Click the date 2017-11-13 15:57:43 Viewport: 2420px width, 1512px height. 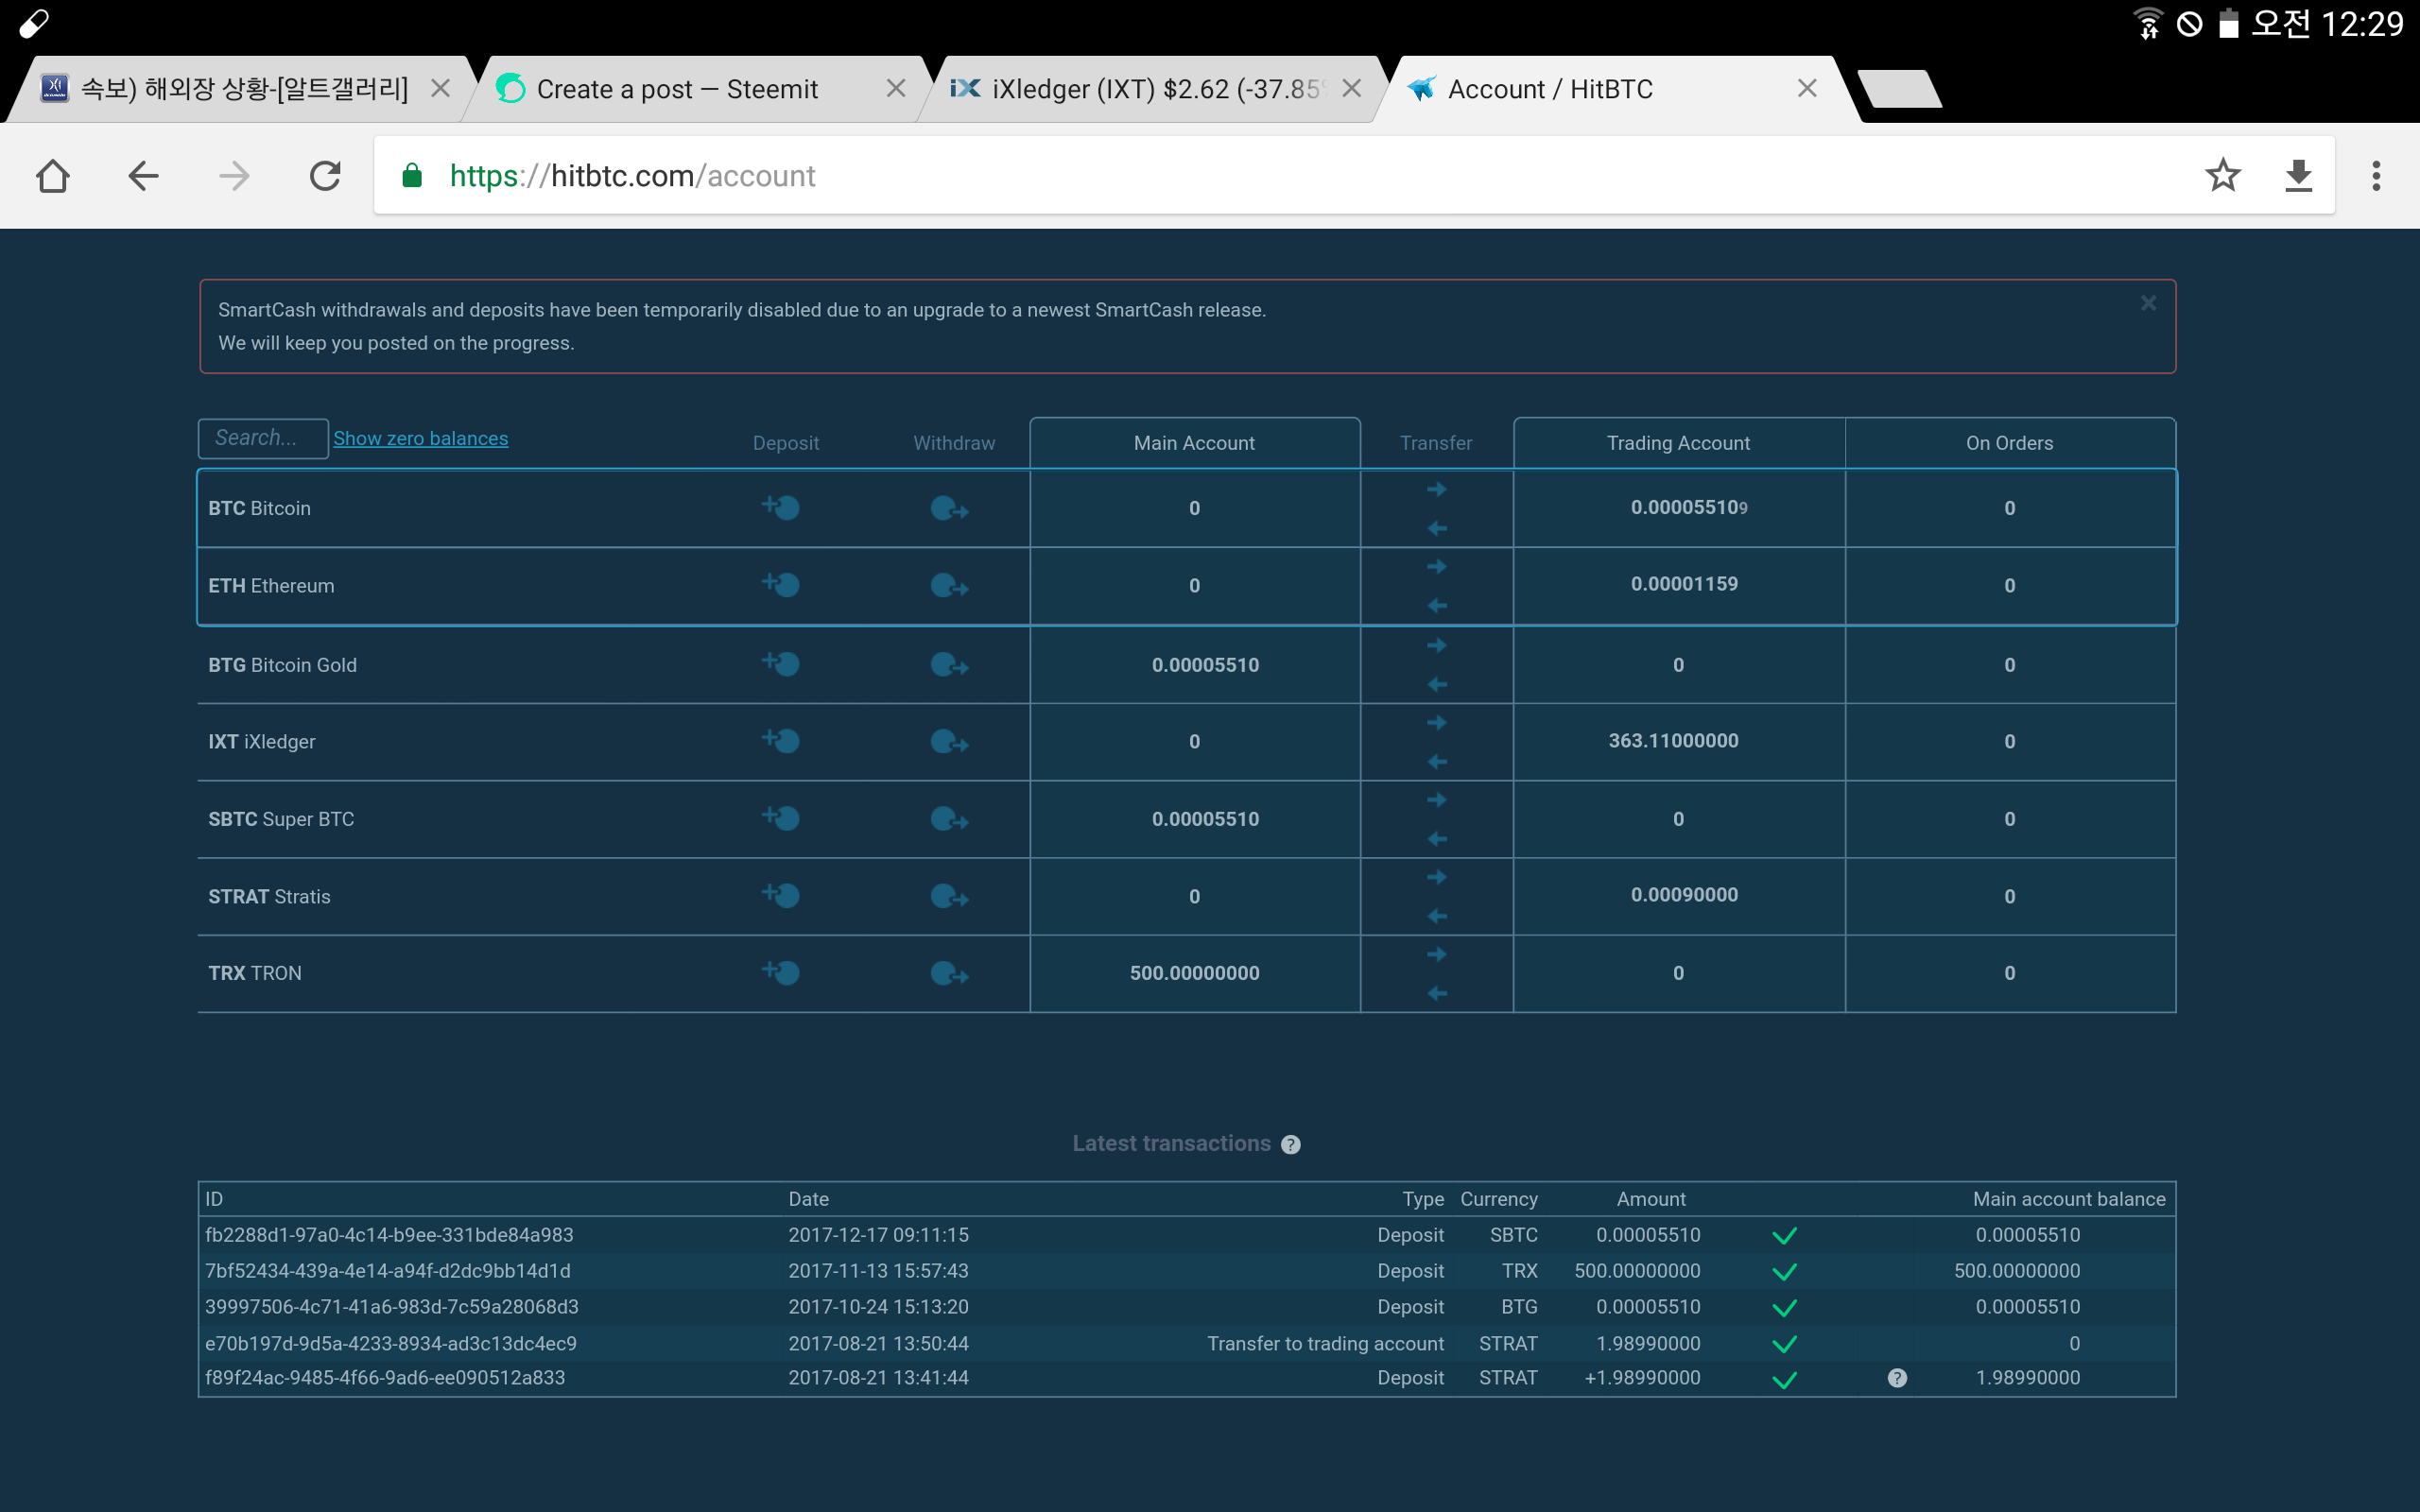(878, 1271)
